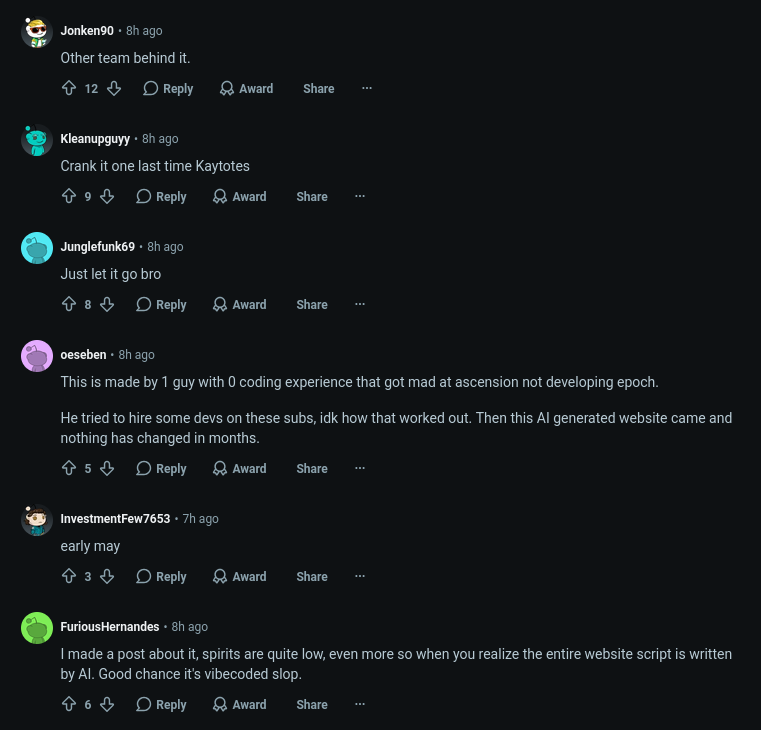The height and width of the screenshot is (730, 761).
Task: Open Jonken90's avatar profile picture
Action: (37, 32)
